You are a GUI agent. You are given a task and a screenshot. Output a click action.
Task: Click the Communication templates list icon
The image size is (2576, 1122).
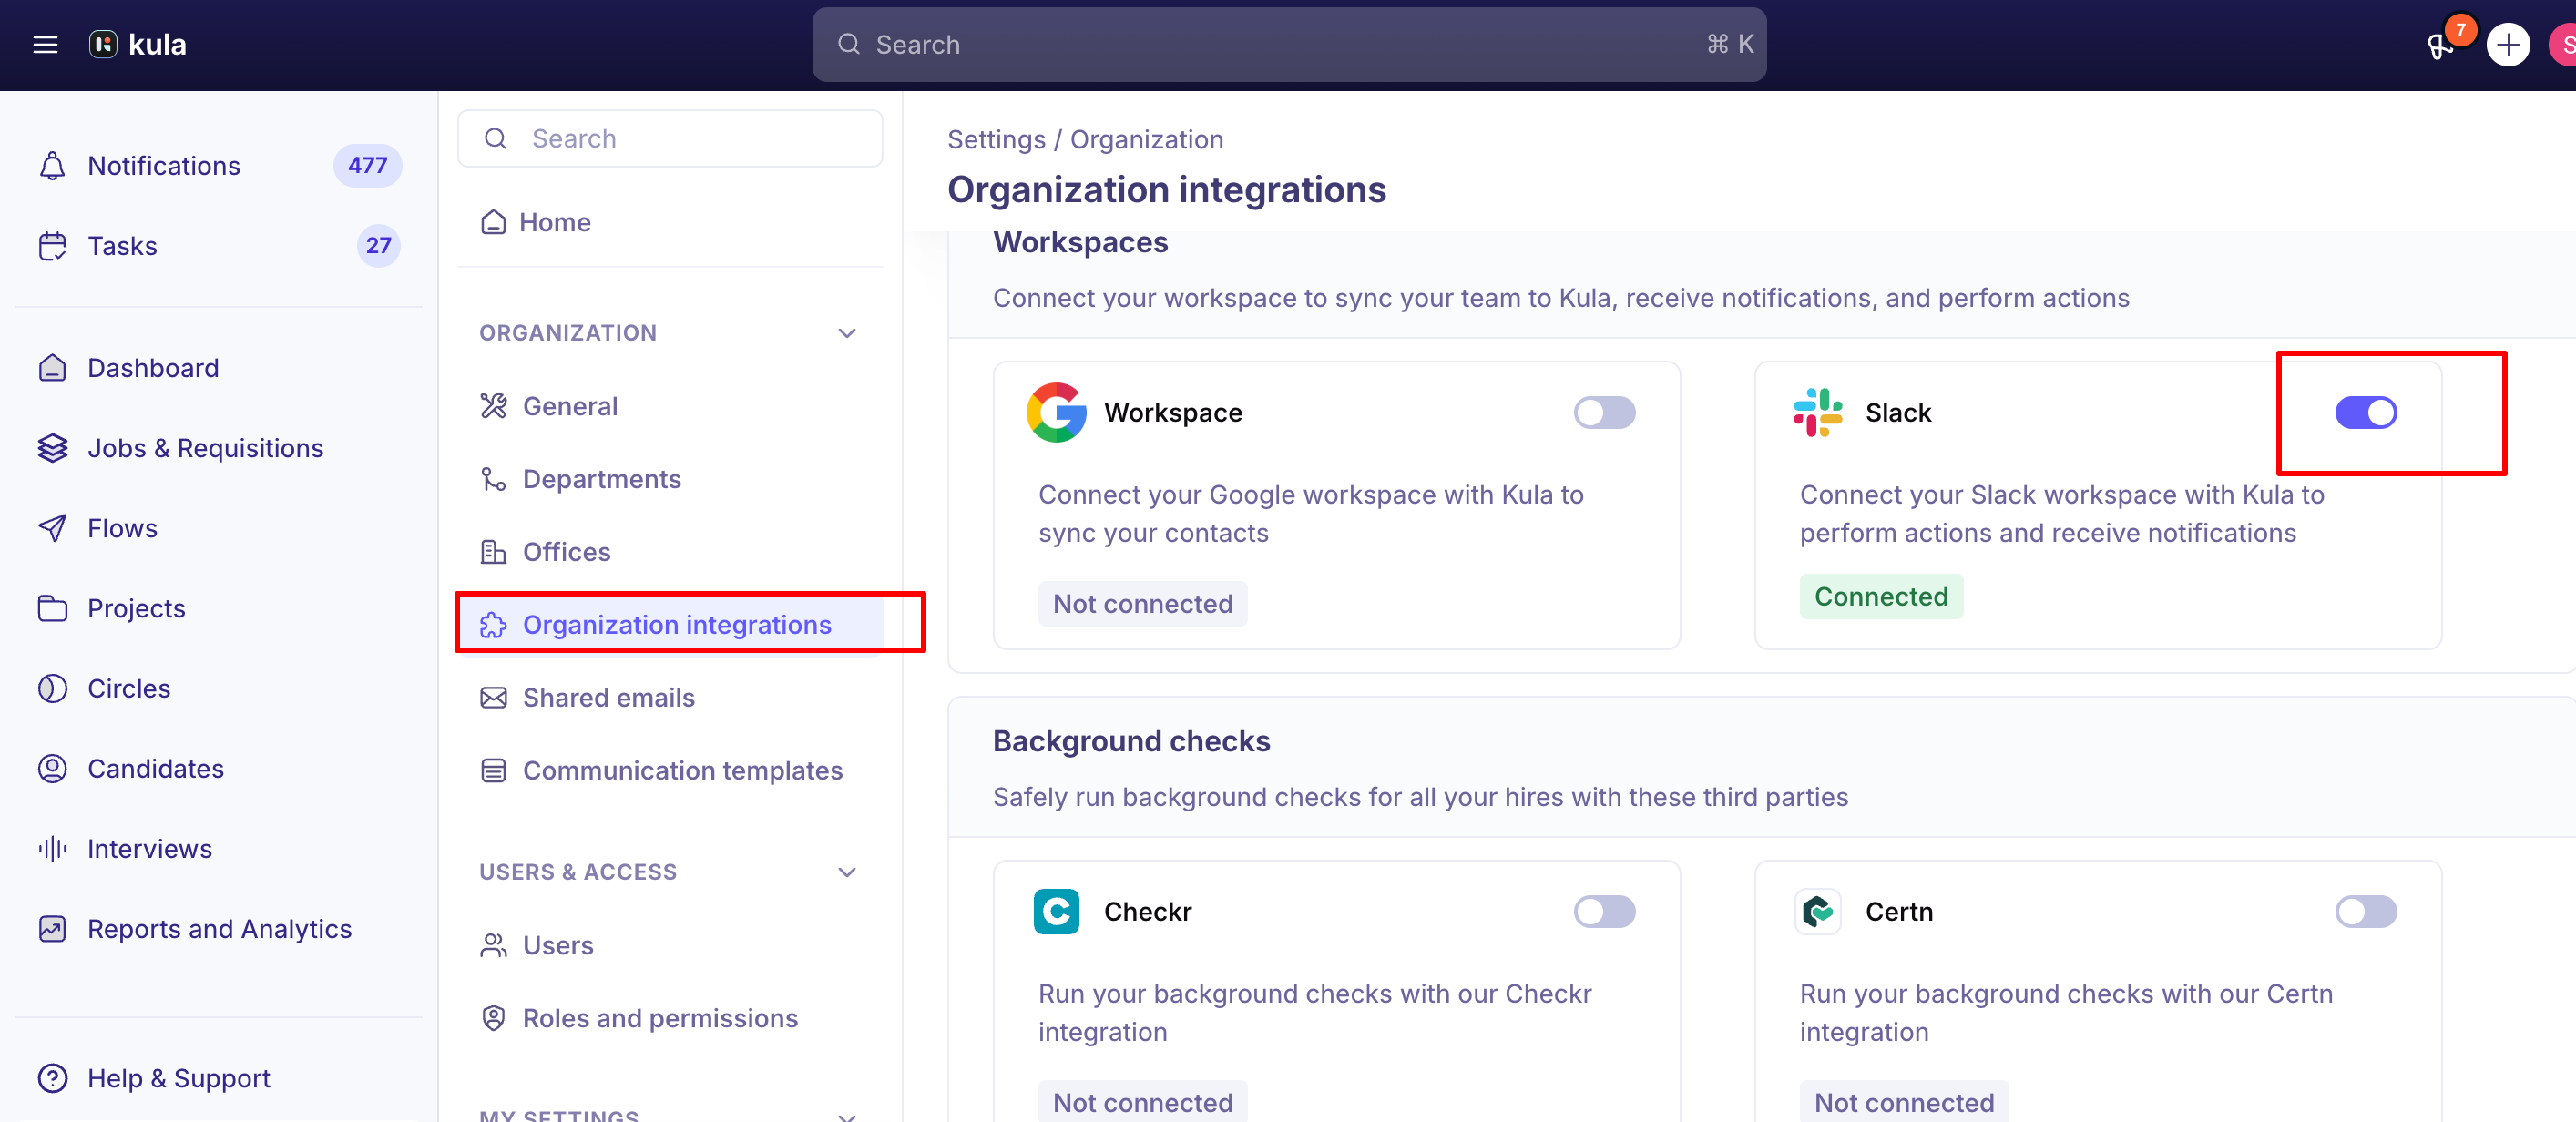[x=493, y=771]
